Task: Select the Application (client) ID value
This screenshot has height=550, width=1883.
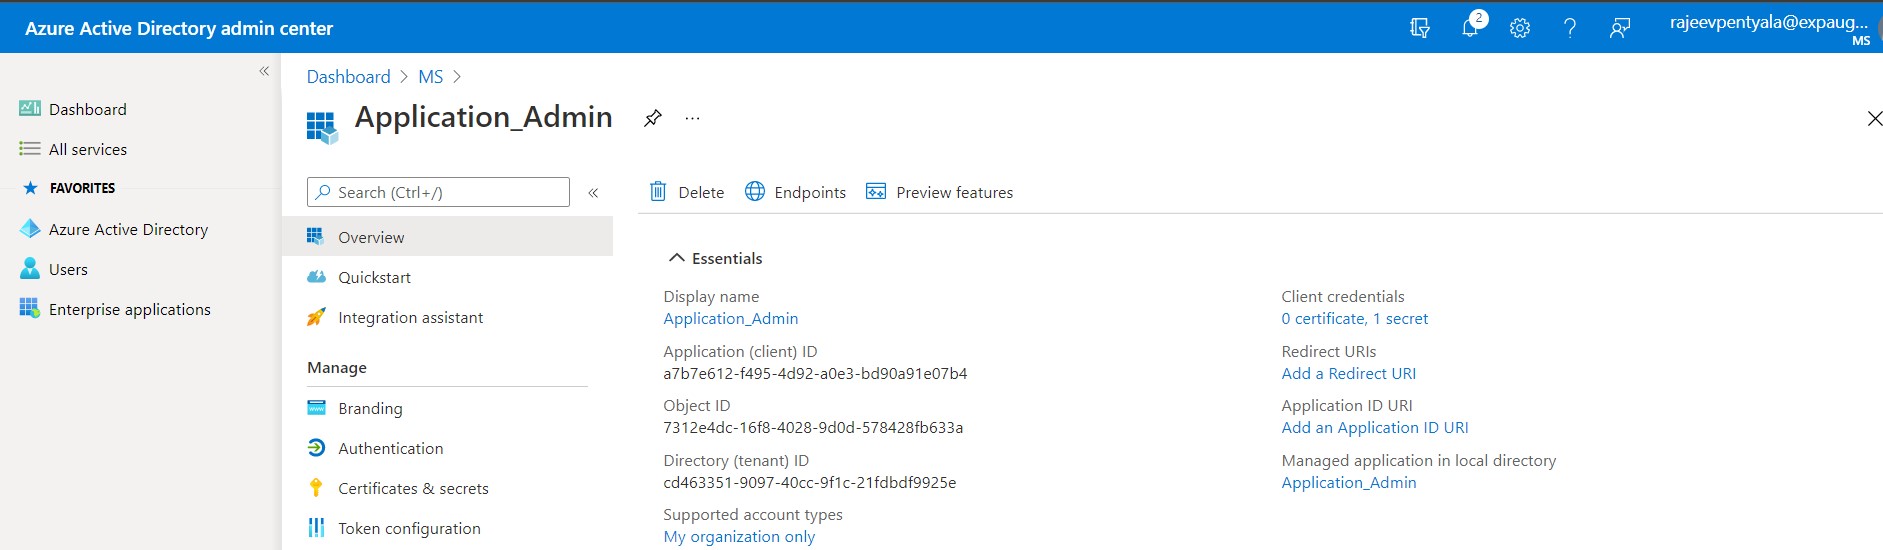Action: [815, 373]
